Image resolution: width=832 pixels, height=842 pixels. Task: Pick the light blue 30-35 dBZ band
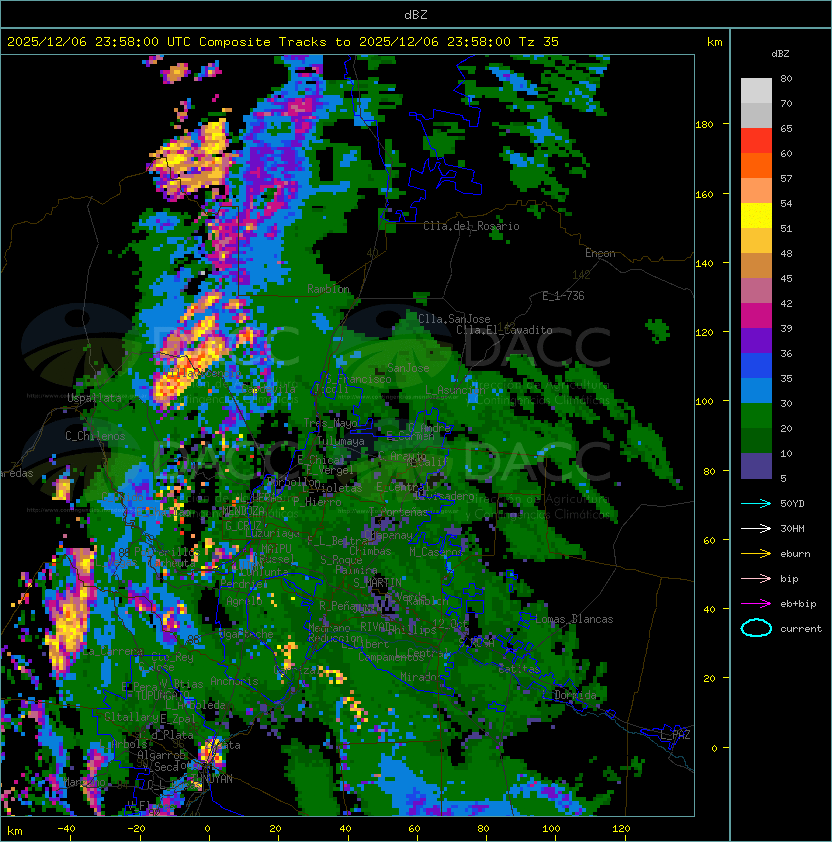pos(756,391)
